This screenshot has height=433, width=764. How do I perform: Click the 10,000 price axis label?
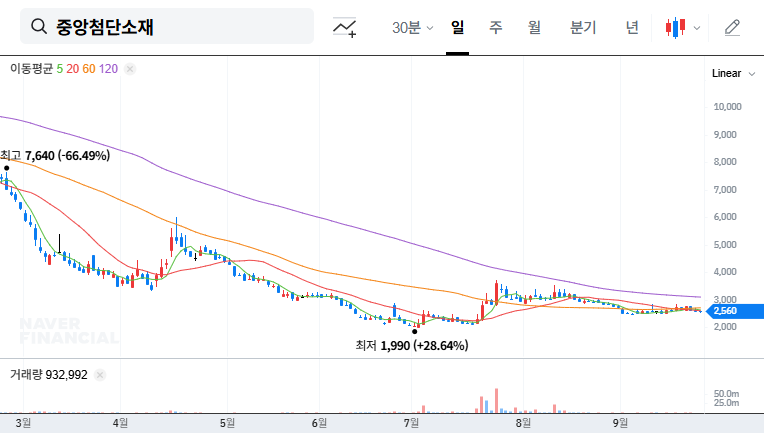tap(727, 107)
